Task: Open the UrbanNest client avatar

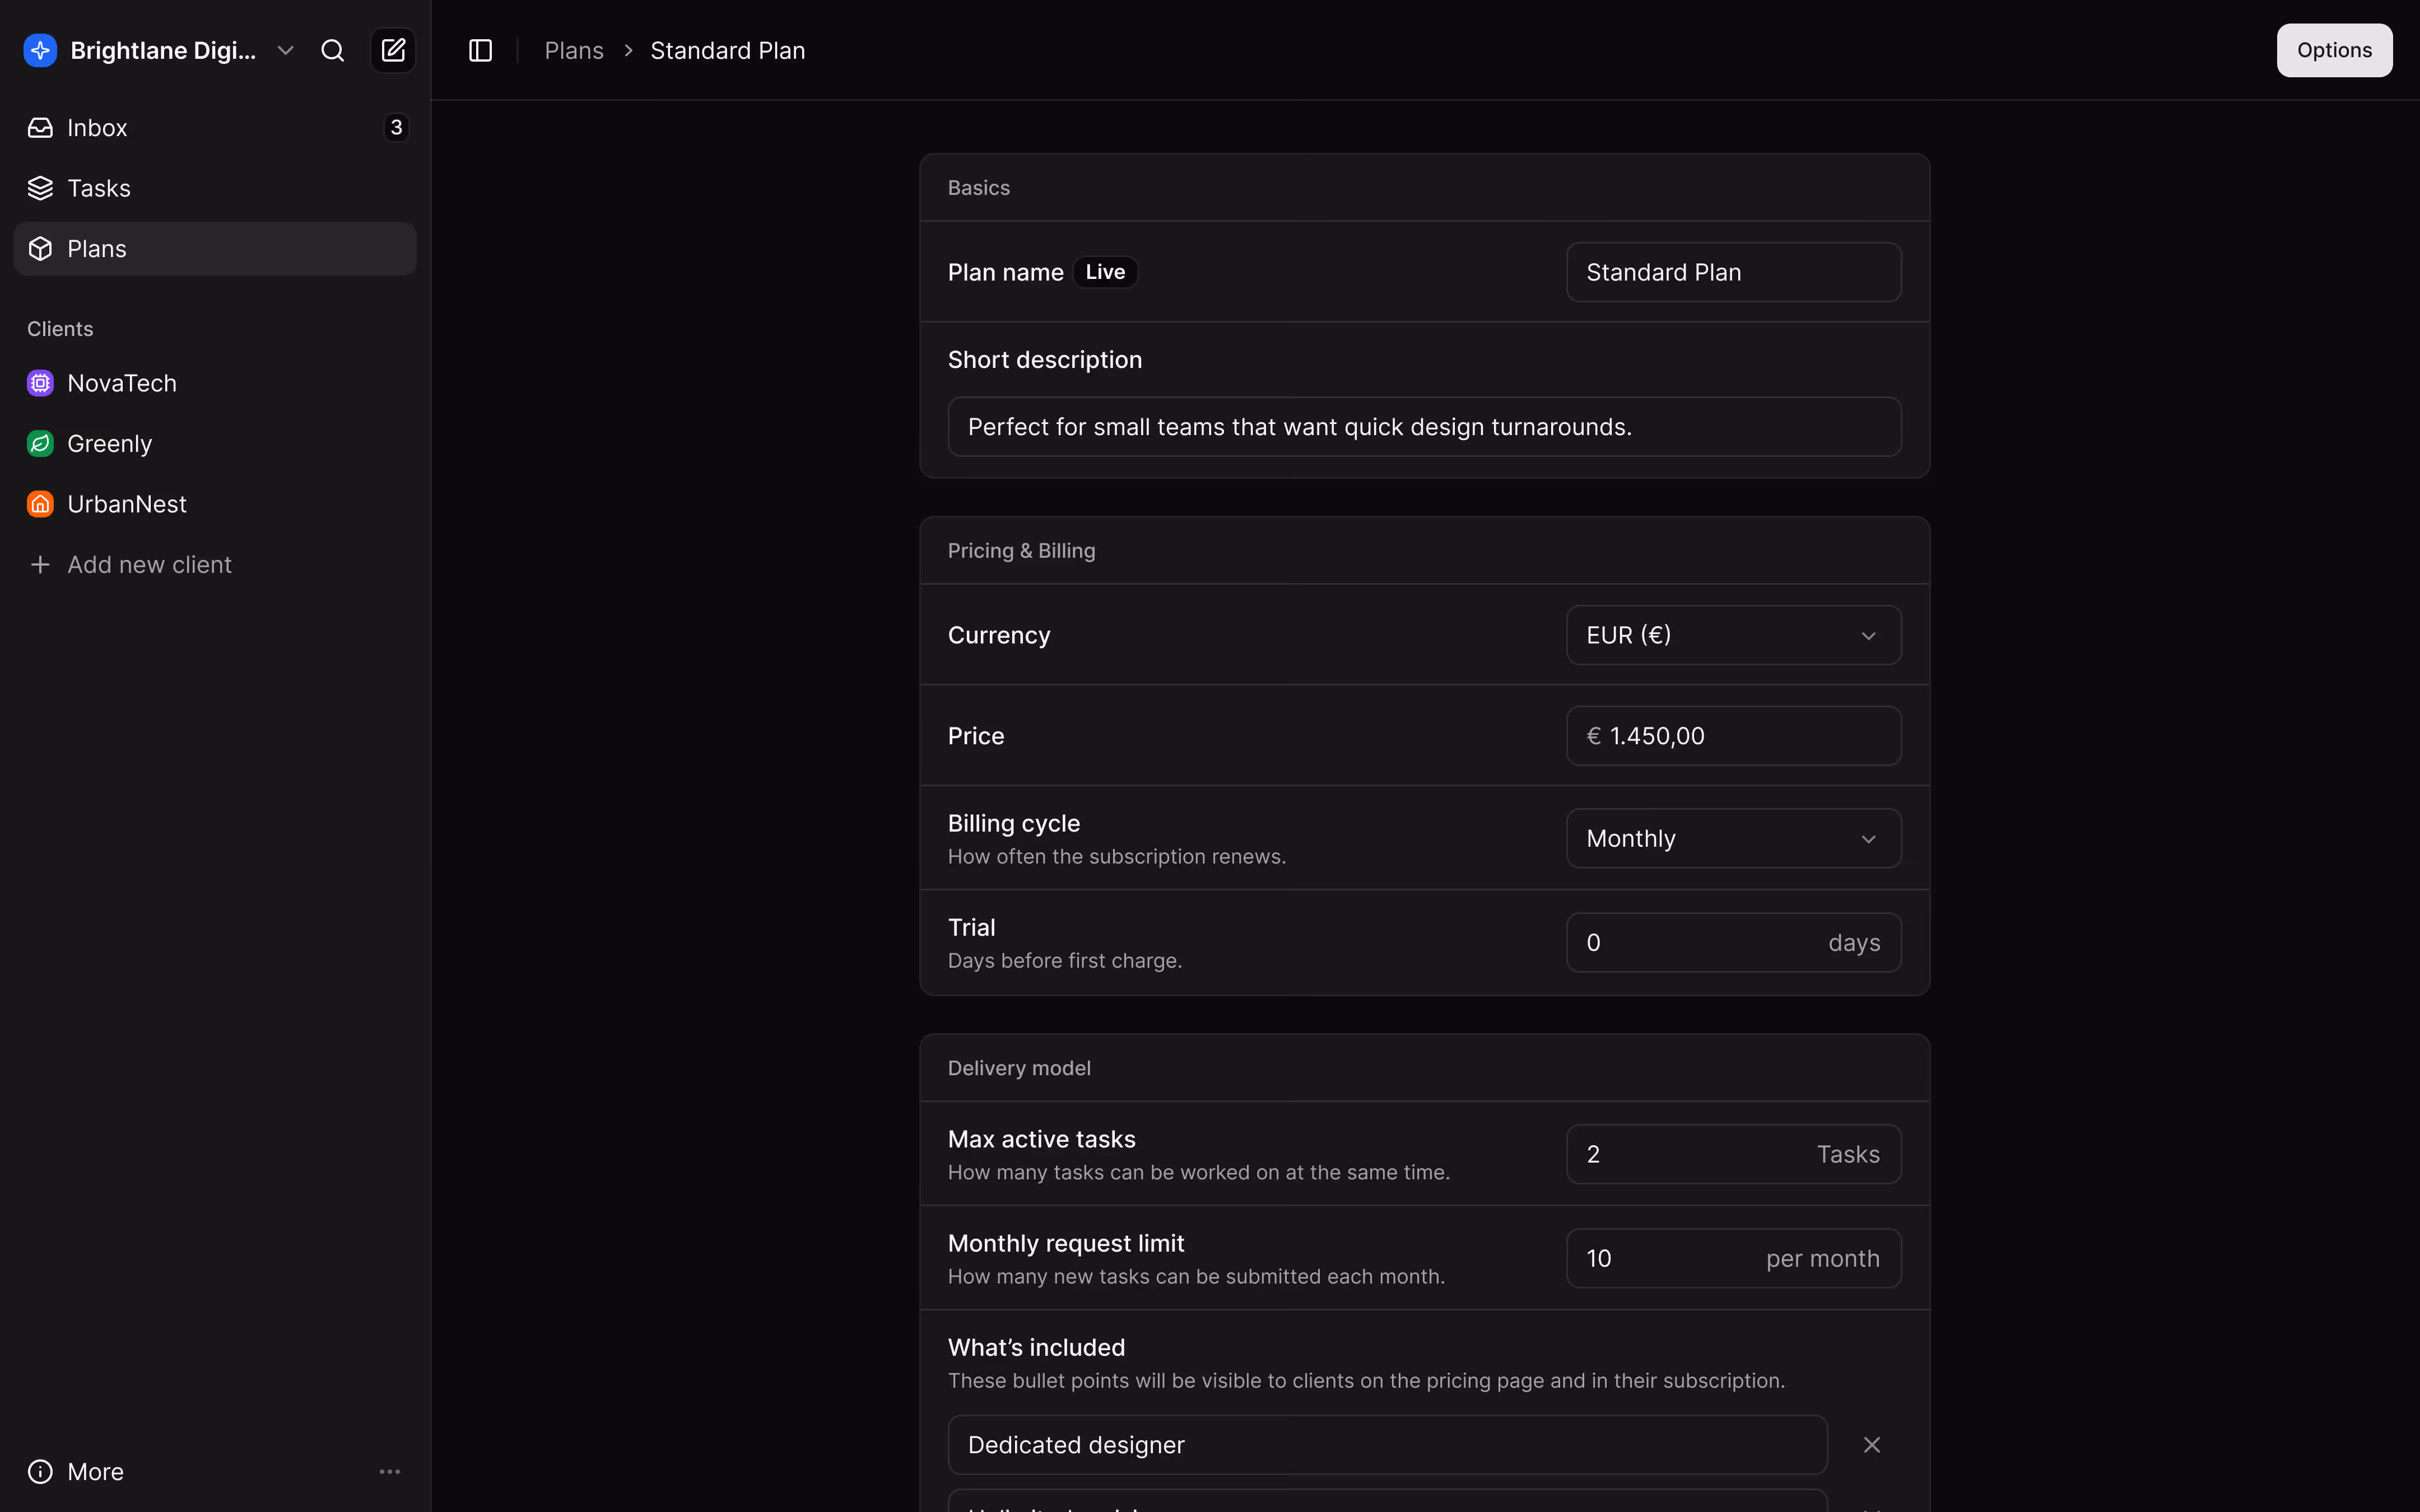Action: click(40, 503)
